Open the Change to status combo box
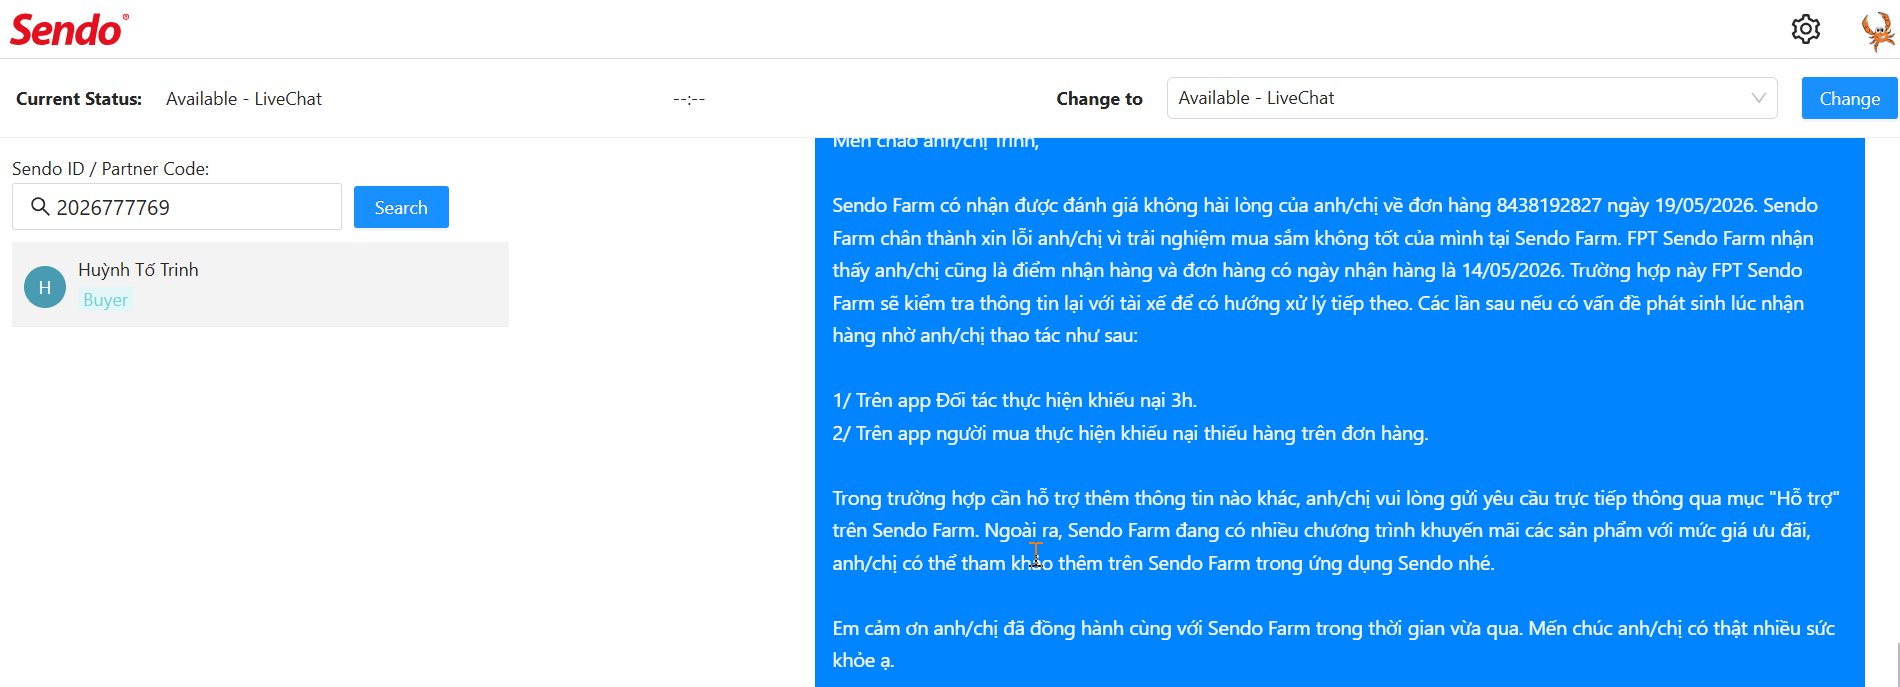This screenshot has width=1900, height=687. click(x=1472, y=98)
